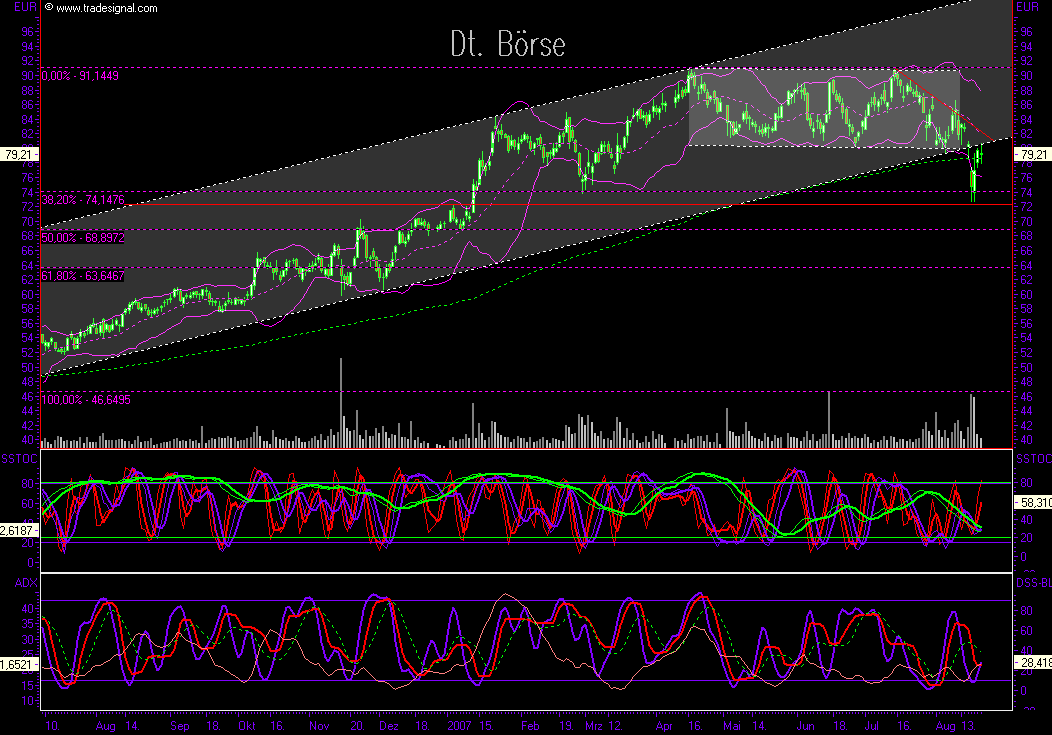Screen dimensions: 1052x735
Task: Select the SSTOC indicator panel label
Action: [18, 456]
